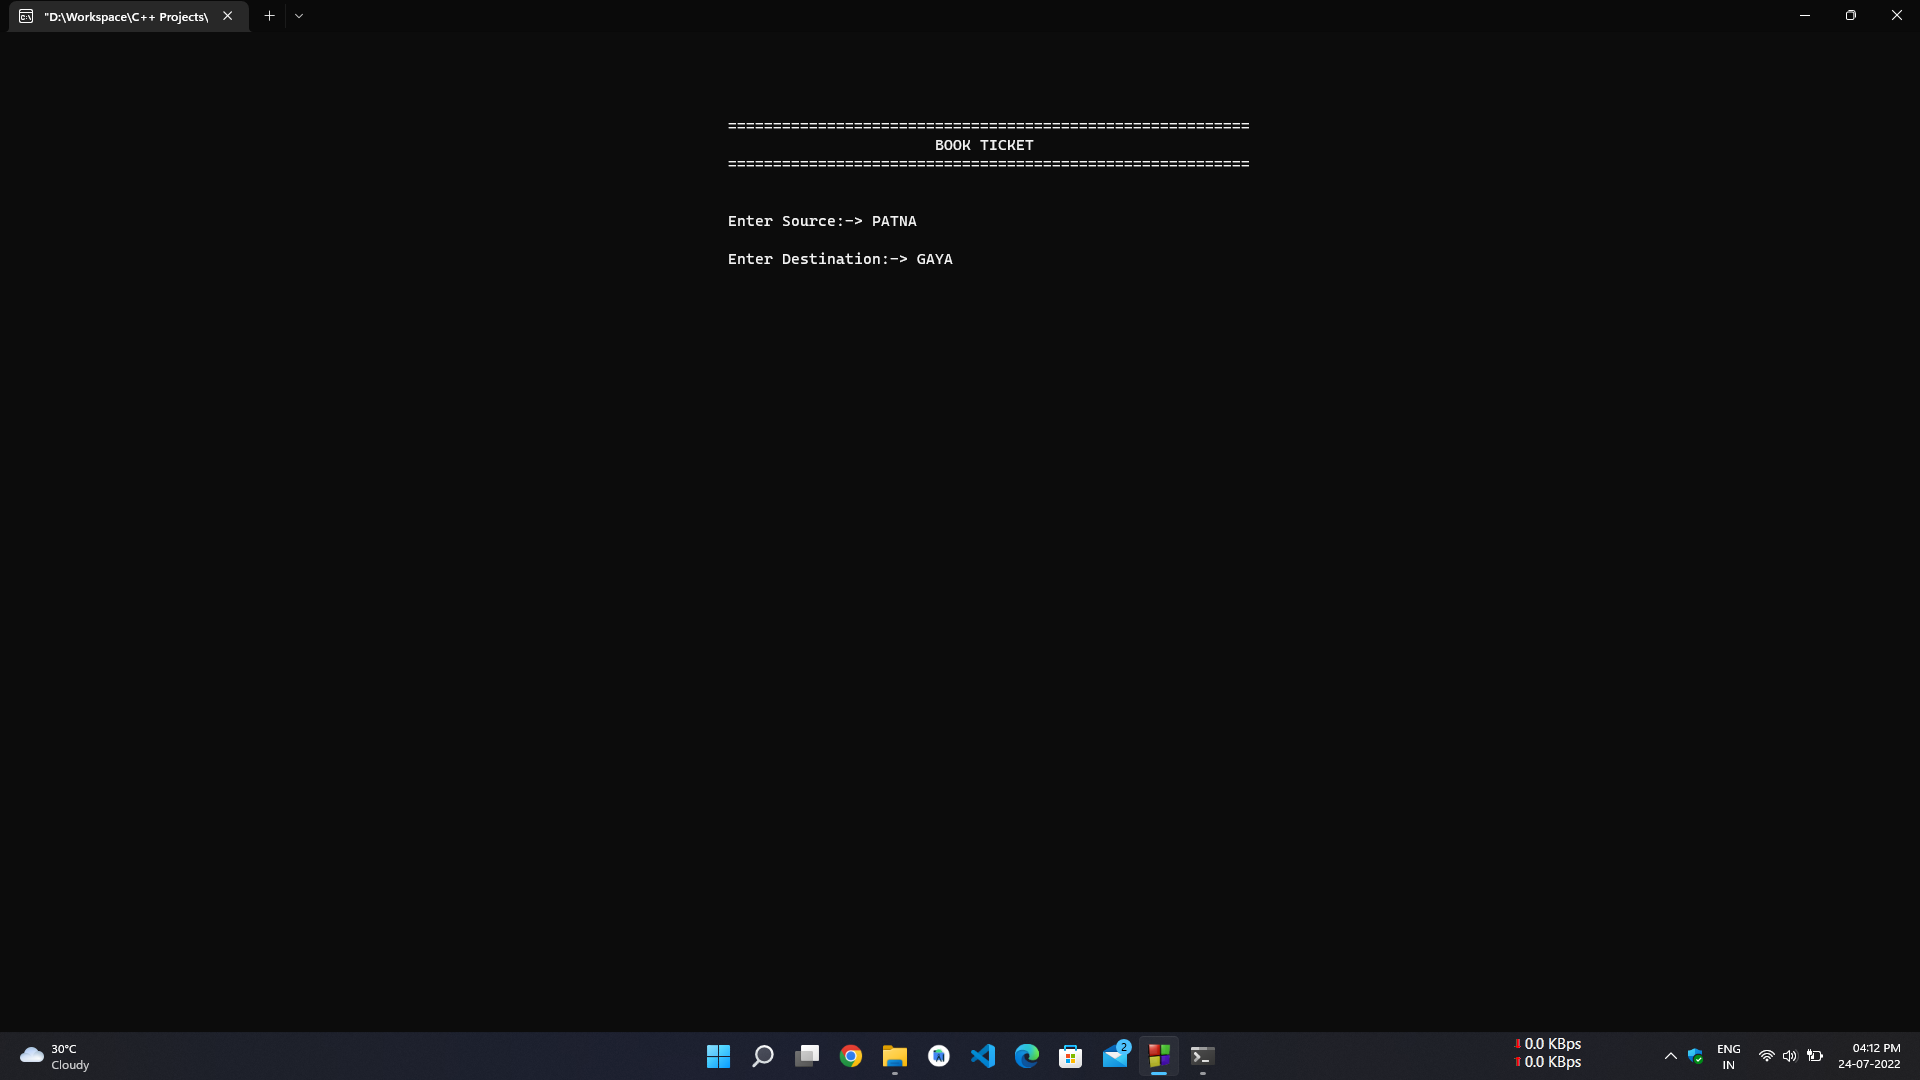
Task: Expand the new tab profile dropdown
Action: coord(299,16)
